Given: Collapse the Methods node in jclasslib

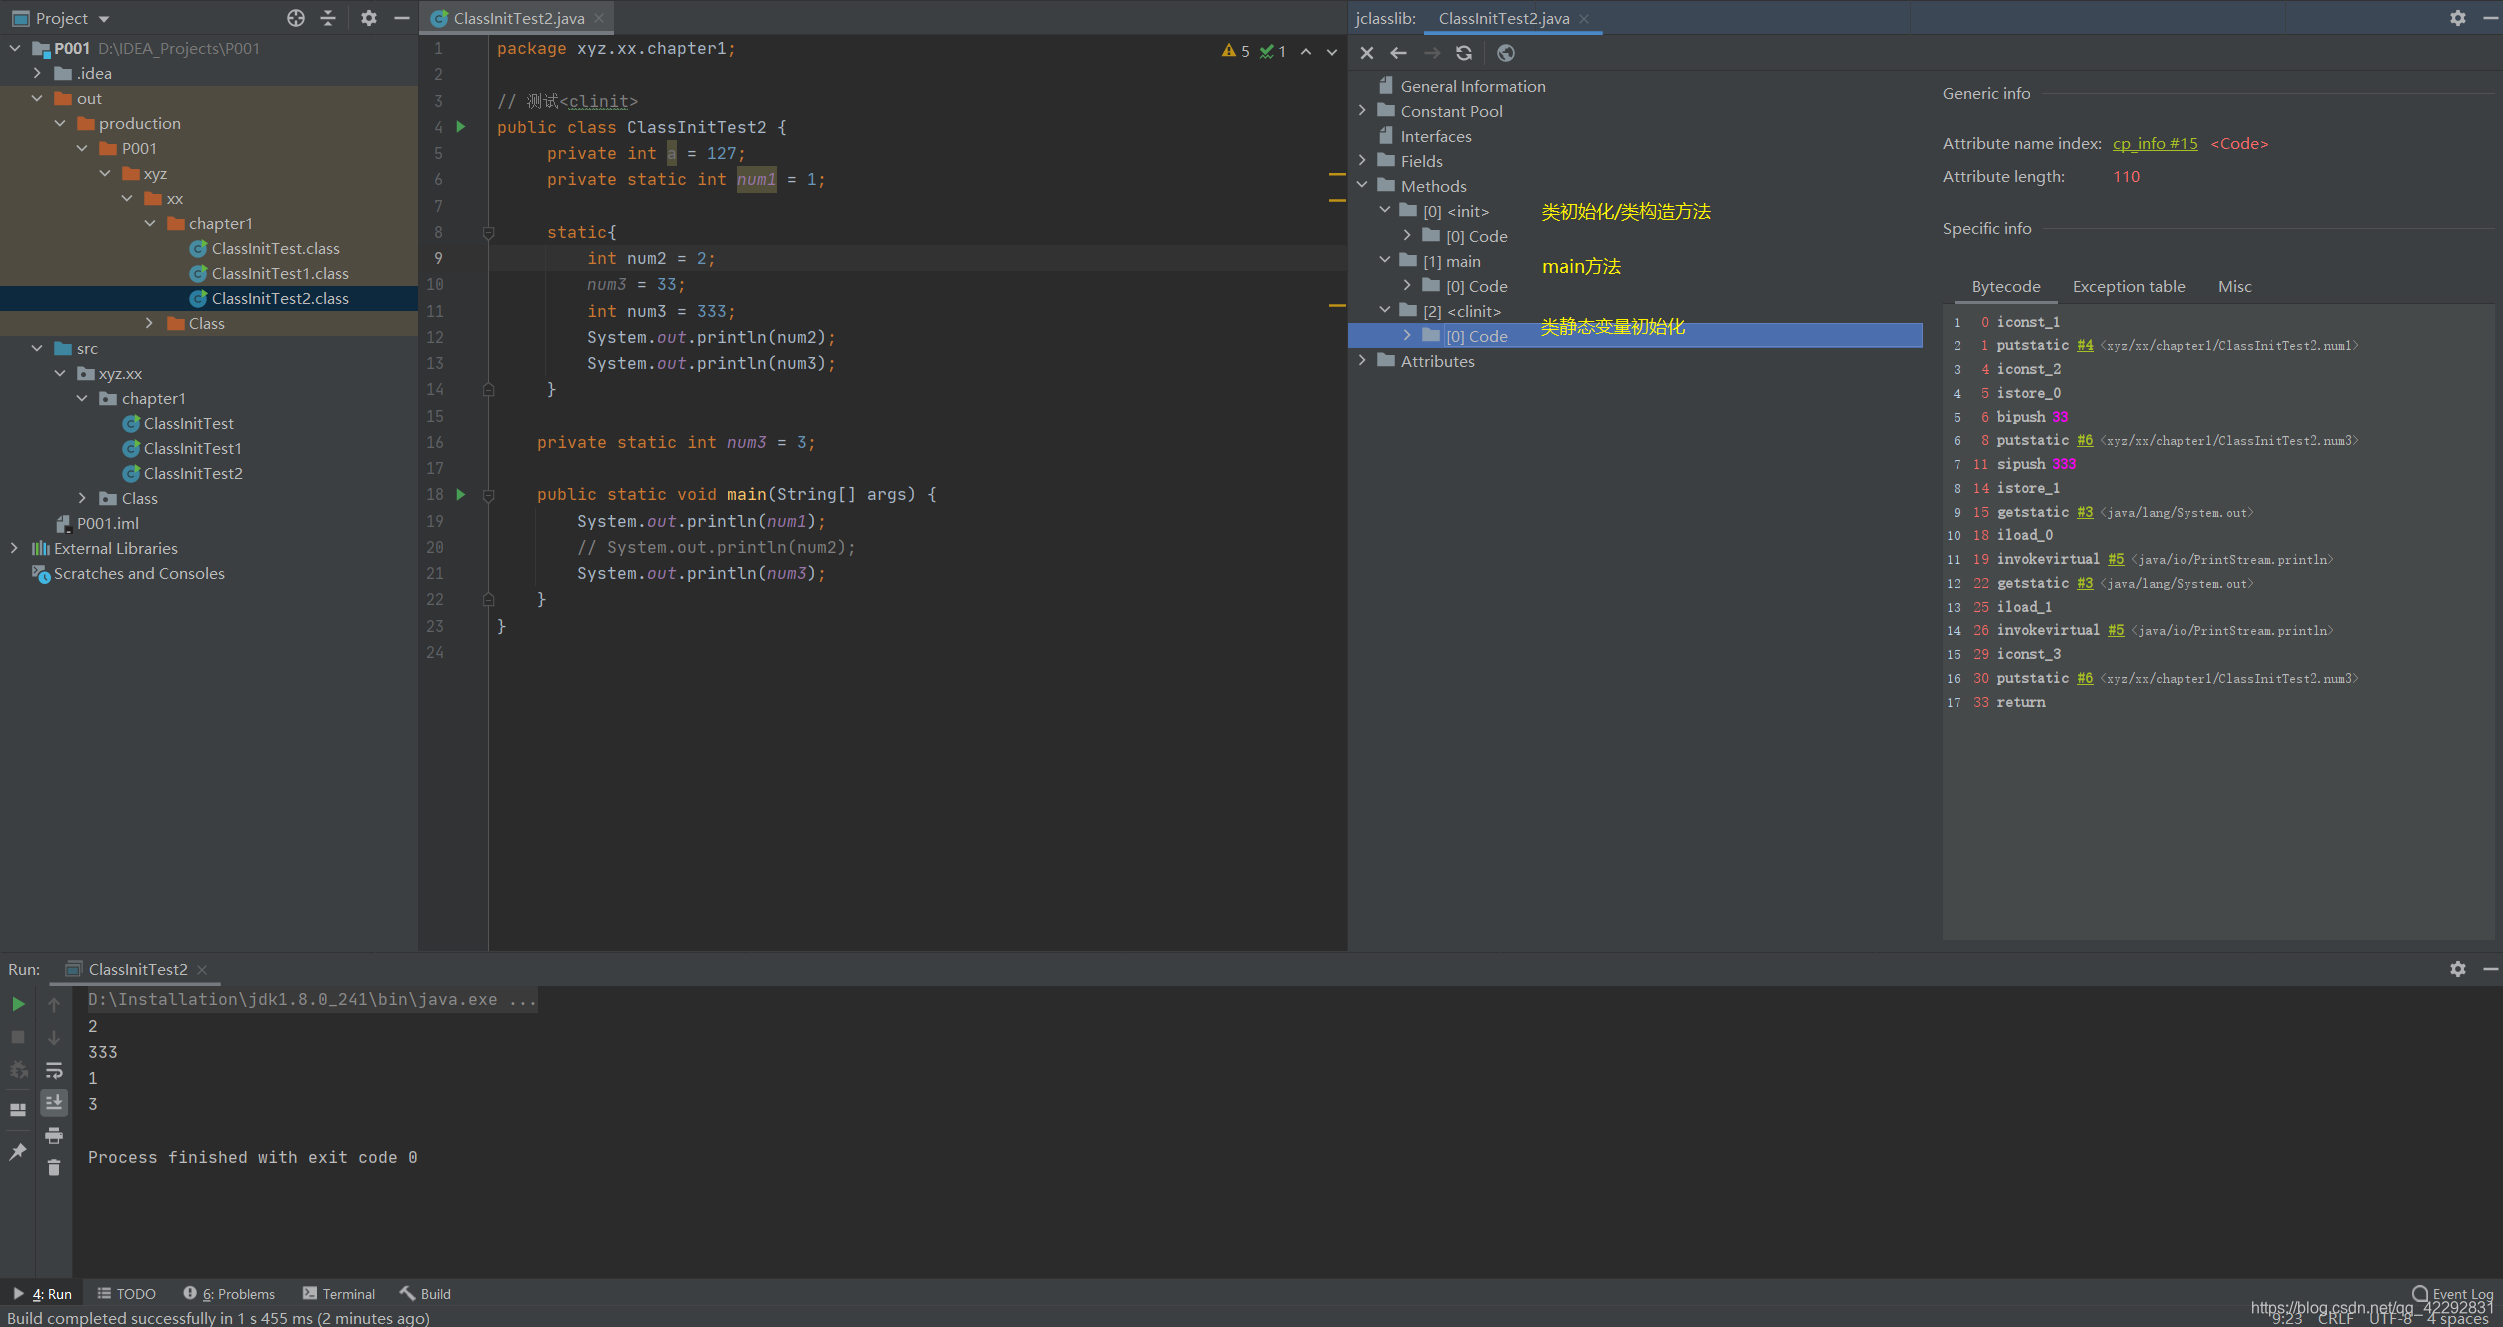Looking at the screenshot, I should point(1362,186).
